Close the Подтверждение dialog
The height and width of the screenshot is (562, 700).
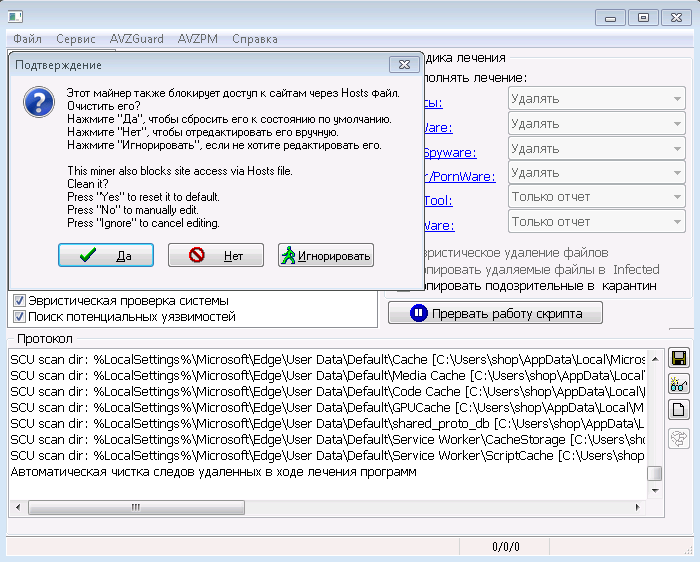404,65
